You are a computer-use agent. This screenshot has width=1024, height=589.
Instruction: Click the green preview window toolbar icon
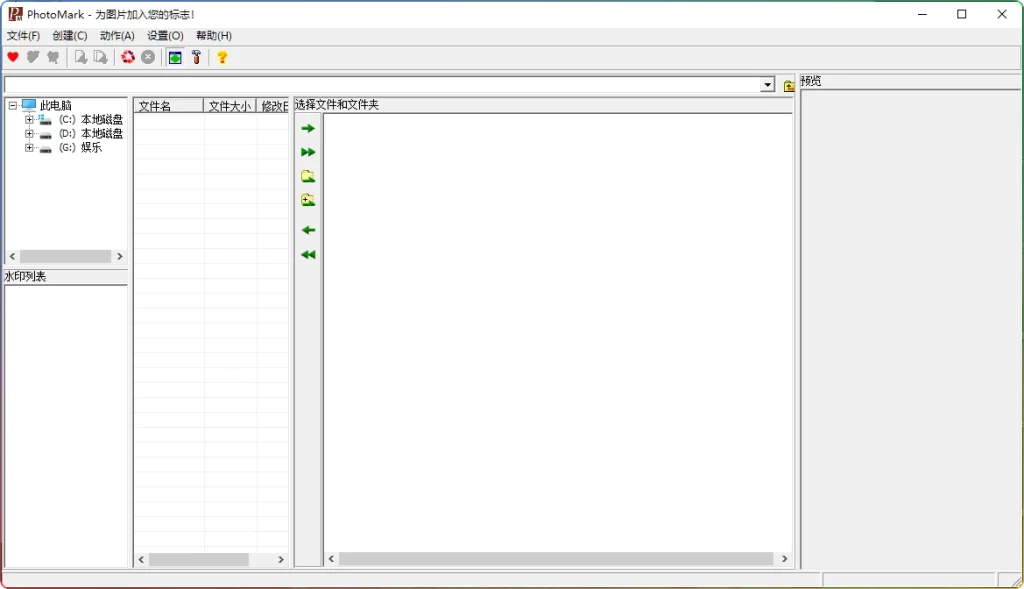point(175,58)
